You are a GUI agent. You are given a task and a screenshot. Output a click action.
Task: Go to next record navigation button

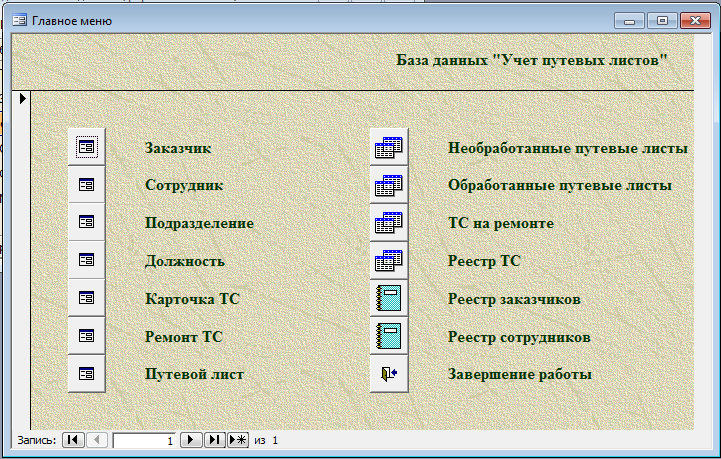tap(192, 440)
